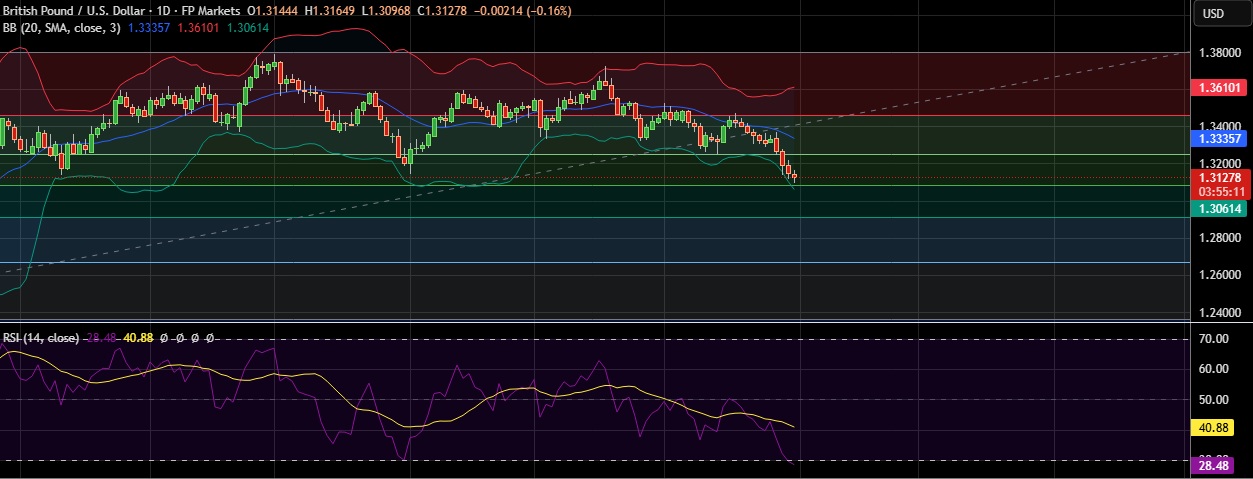Click the green 1.30614 price scale label
1253x479 pixels.
(1219, 208)
